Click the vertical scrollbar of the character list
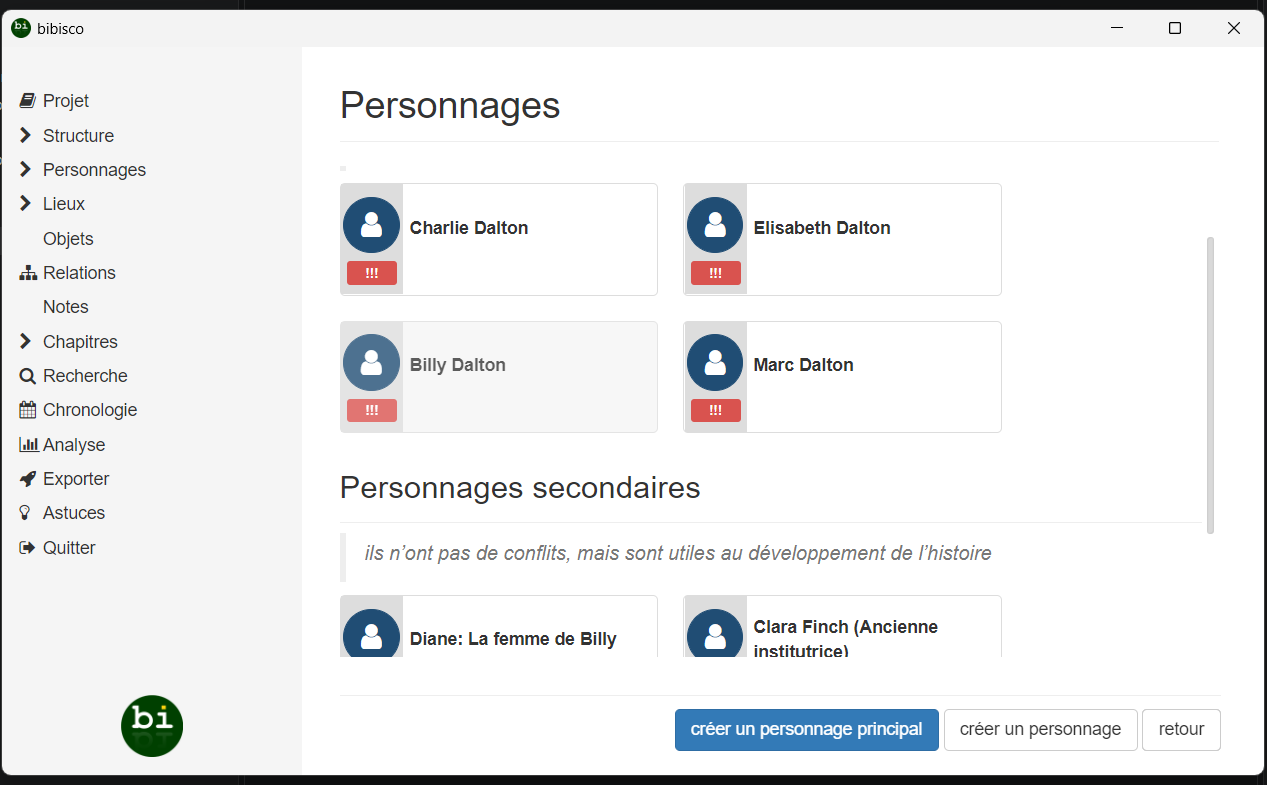This screenshot has width=1267, height=785. tap(1210, 385)
